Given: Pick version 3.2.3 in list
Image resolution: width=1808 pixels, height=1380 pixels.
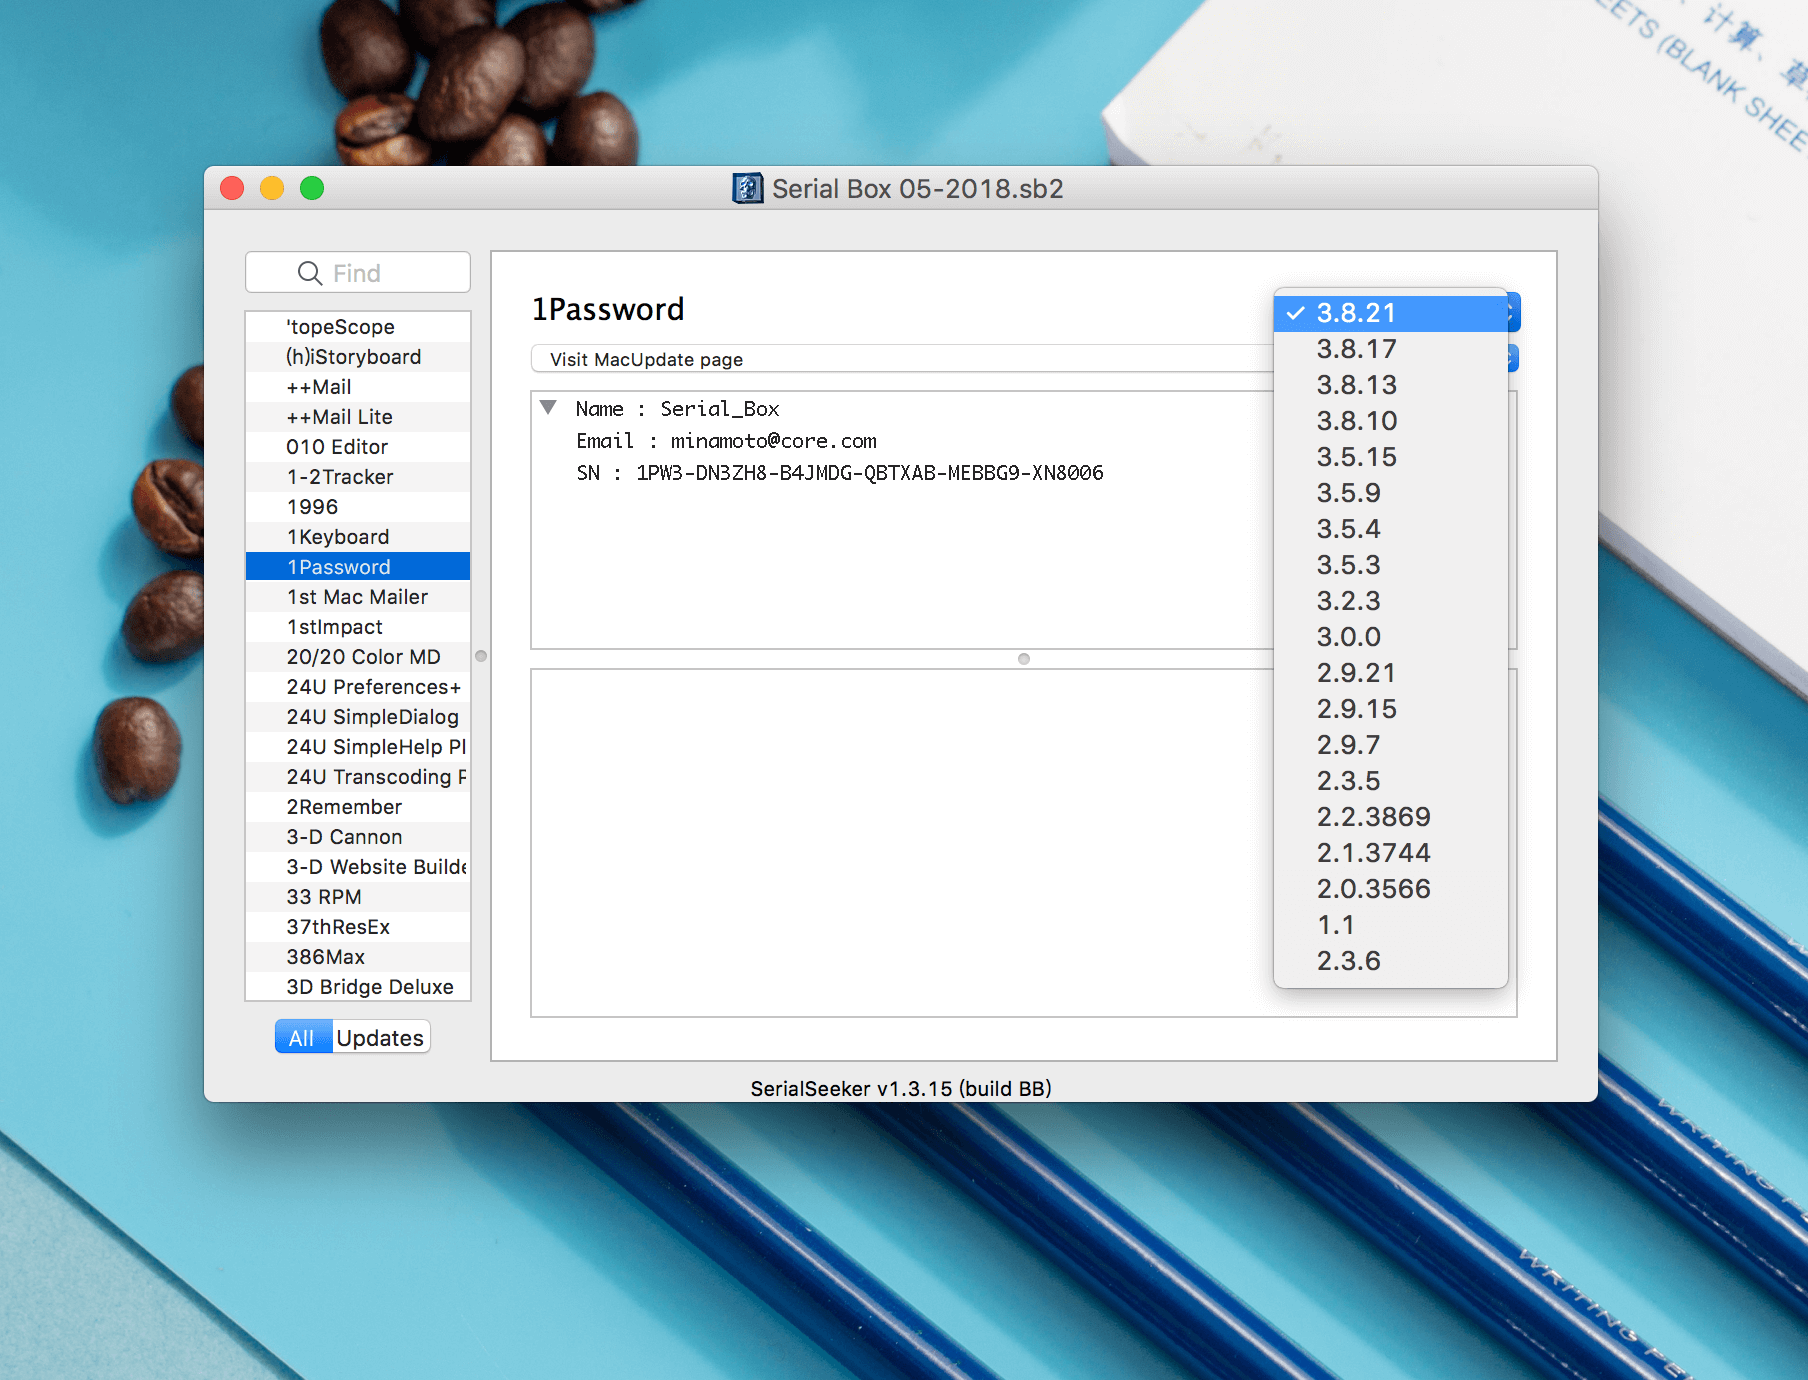Looking at the screenshot, I should 1390,601.
